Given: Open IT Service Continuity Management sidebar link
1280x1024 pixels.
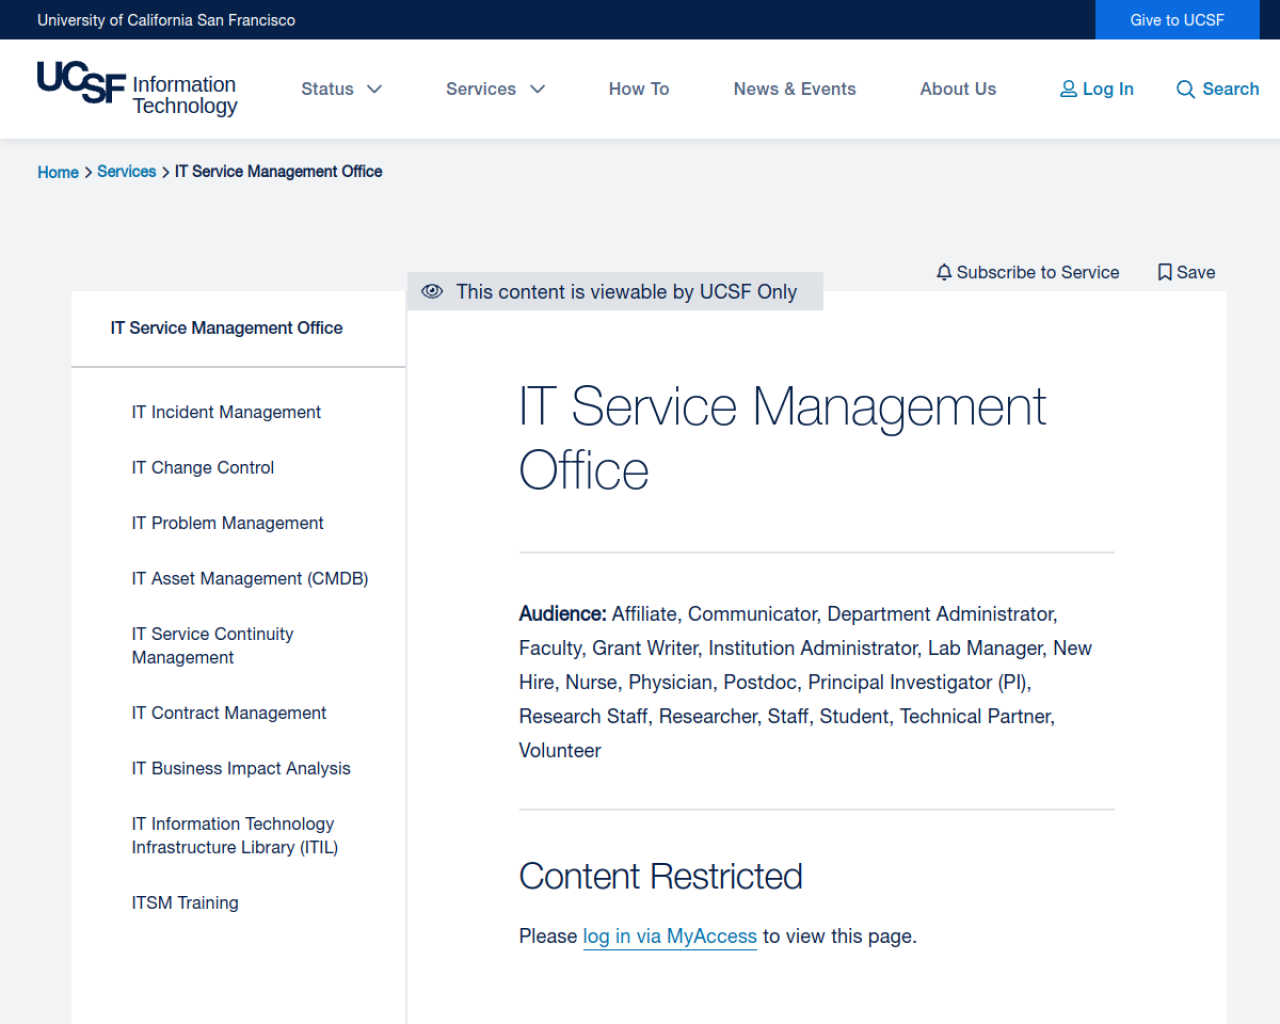Looking at the screenshot, I should [x=213, y=645].
